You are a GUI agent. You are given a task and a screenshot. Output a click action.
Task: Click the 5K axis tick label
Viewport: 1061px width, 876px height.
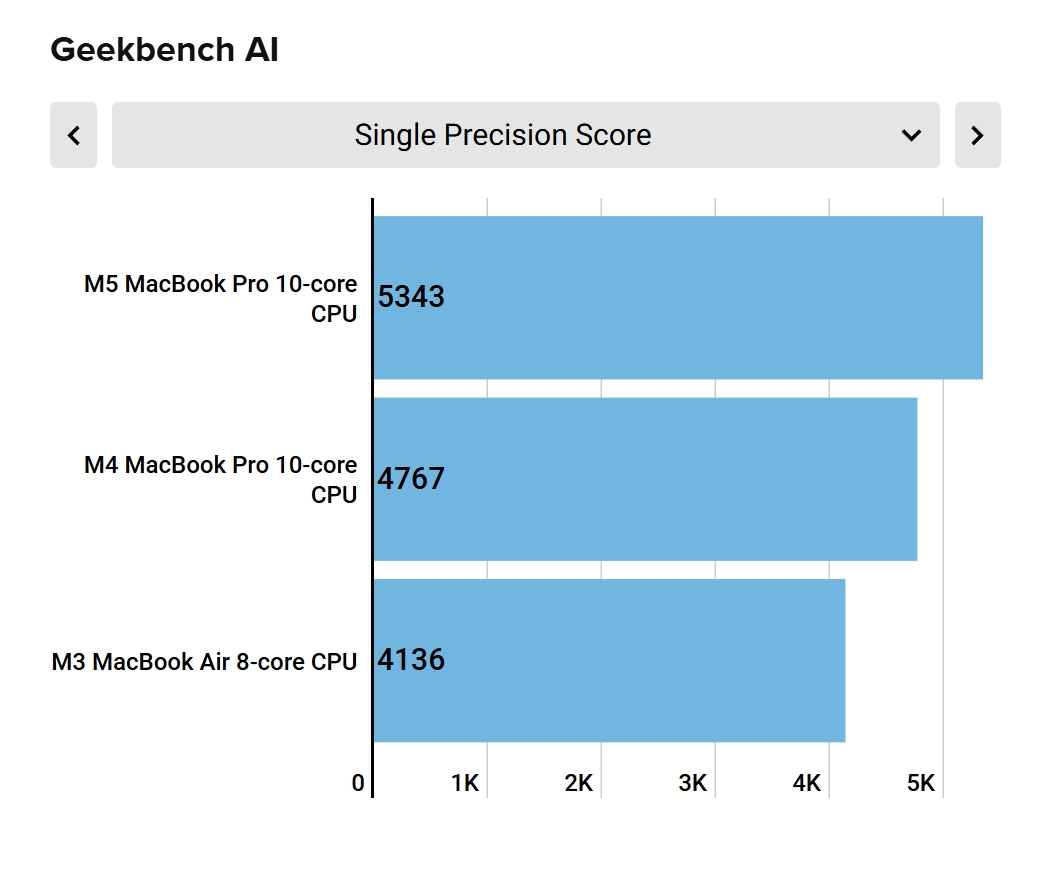pyautogui.click(x=921, y=783)
